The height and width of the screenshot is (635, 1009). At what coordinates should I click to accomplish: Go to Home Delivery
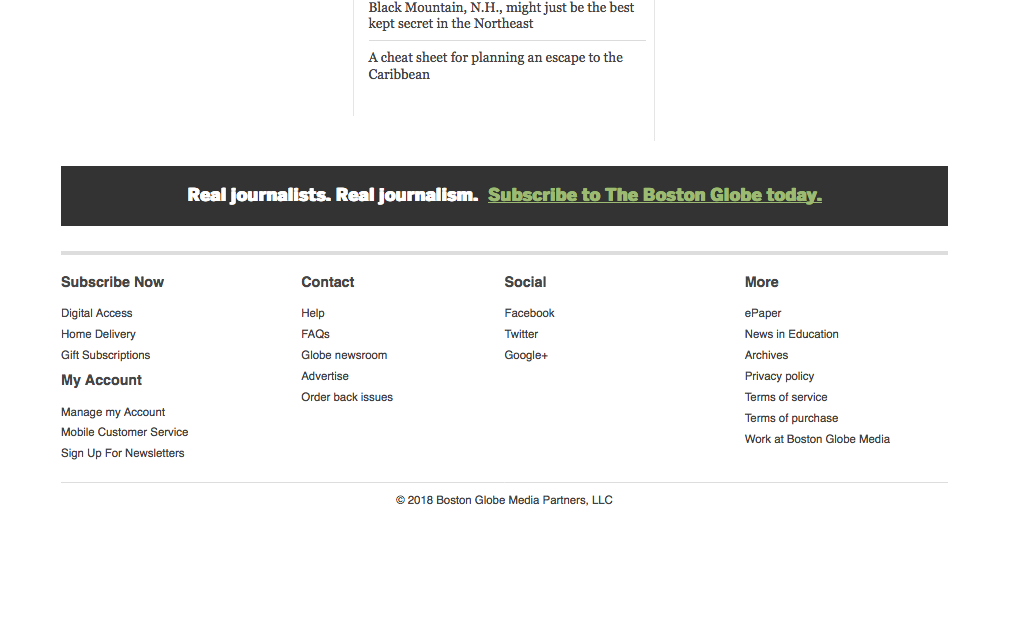(98, 335)
